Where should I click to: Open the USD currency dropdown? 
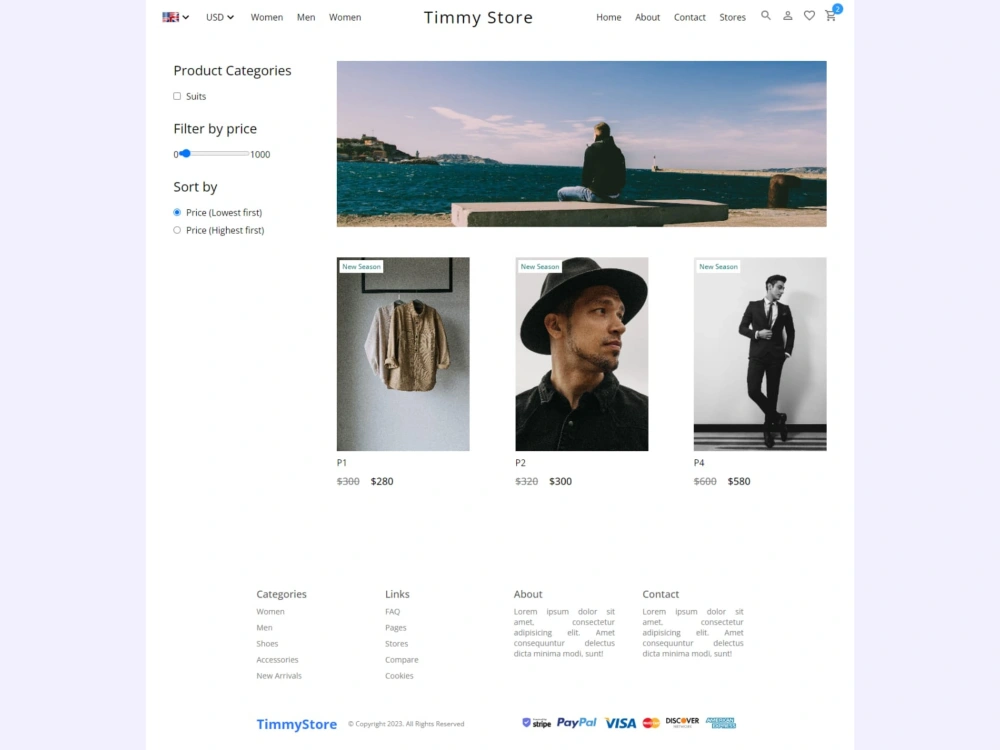(218, 17)
